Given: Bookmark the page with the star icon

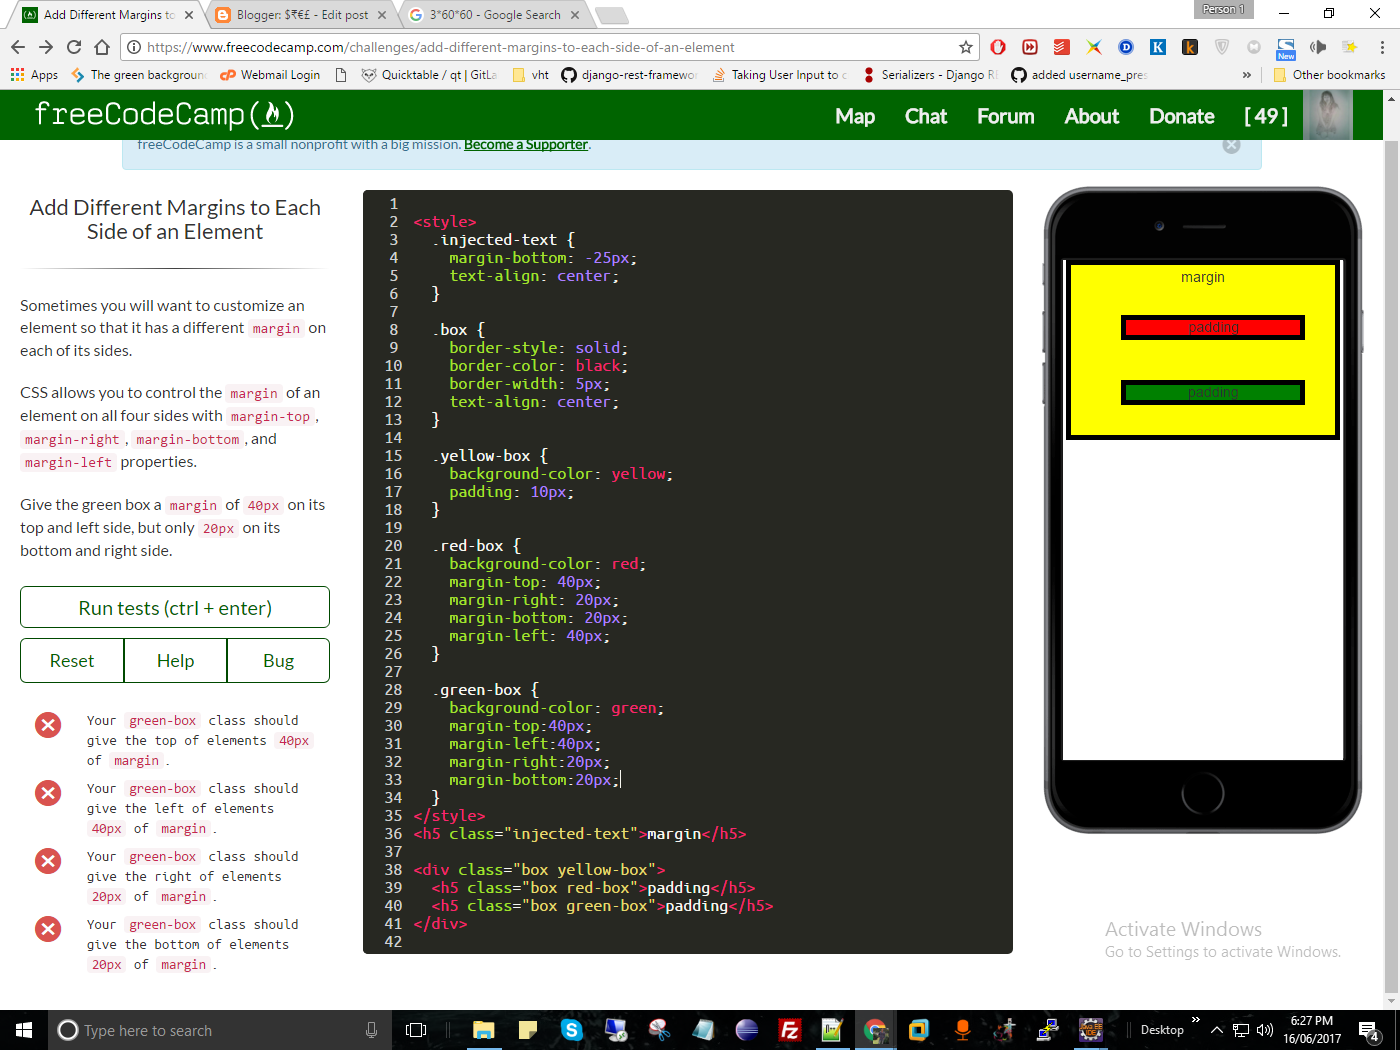Looking at the screenshot, I should [x=964, y=46].
